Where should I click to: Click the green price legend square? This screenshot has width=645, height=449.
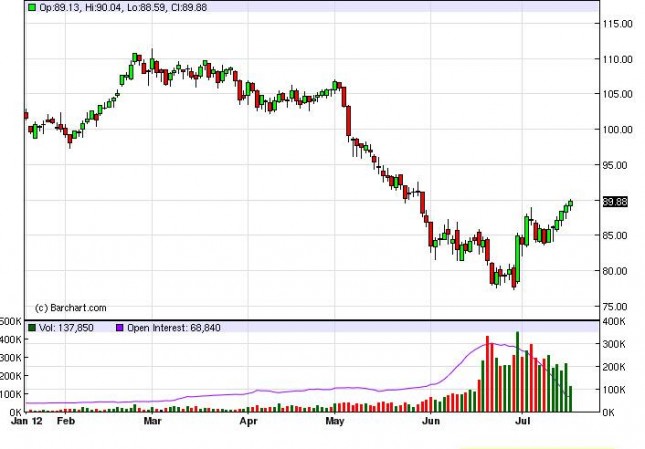[32, 7]
